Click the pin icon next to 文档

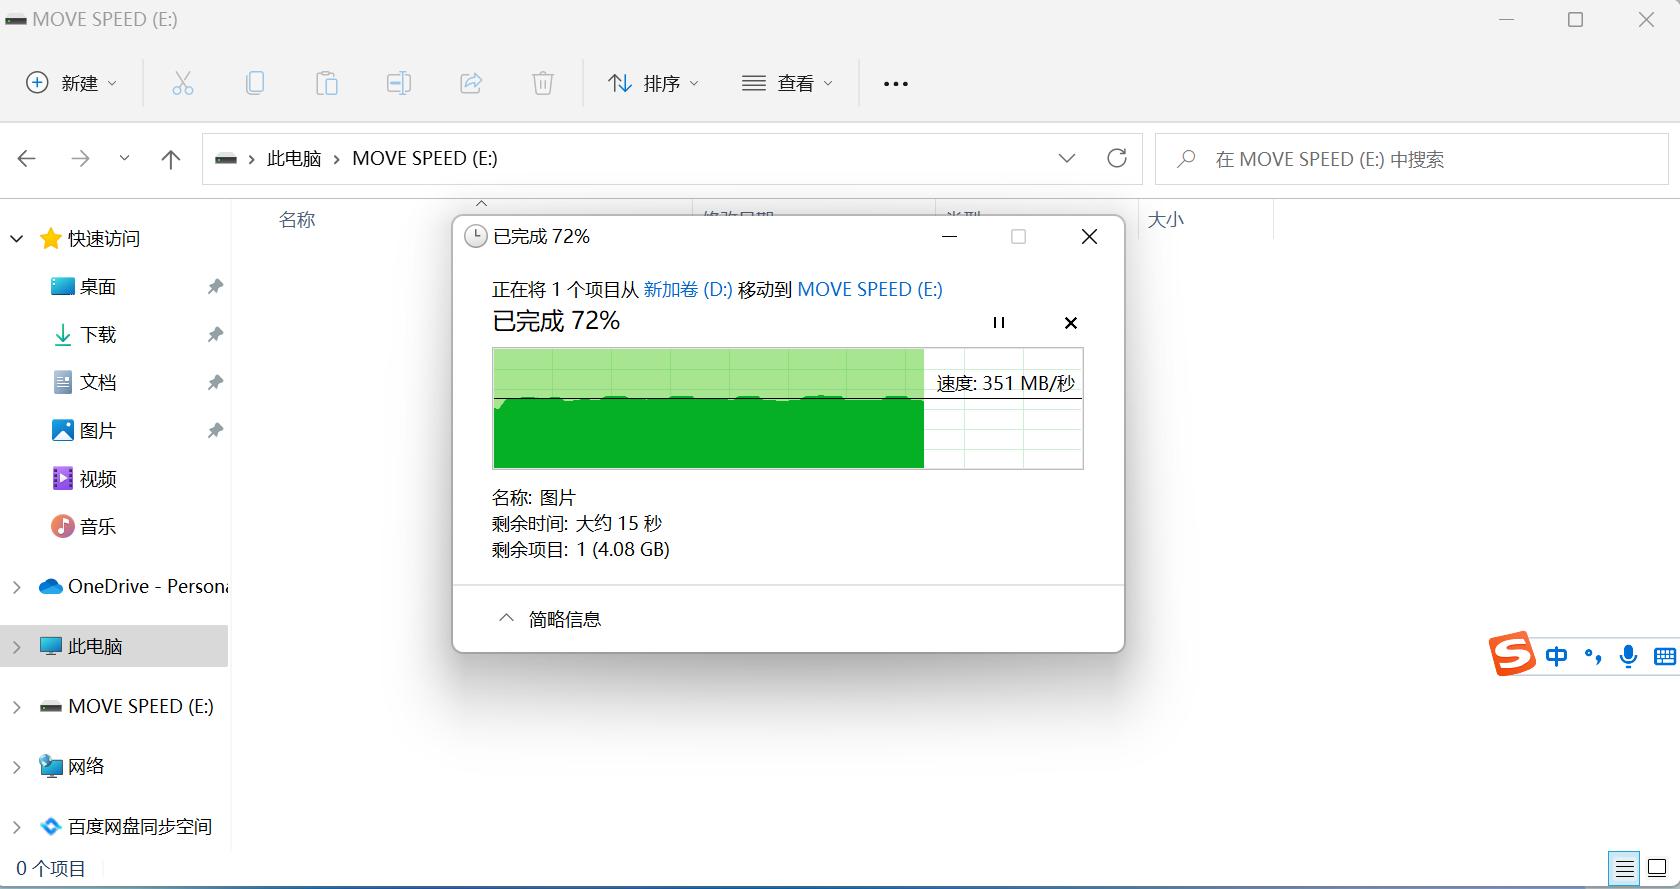pyautogui.click(x=214, y=383)
